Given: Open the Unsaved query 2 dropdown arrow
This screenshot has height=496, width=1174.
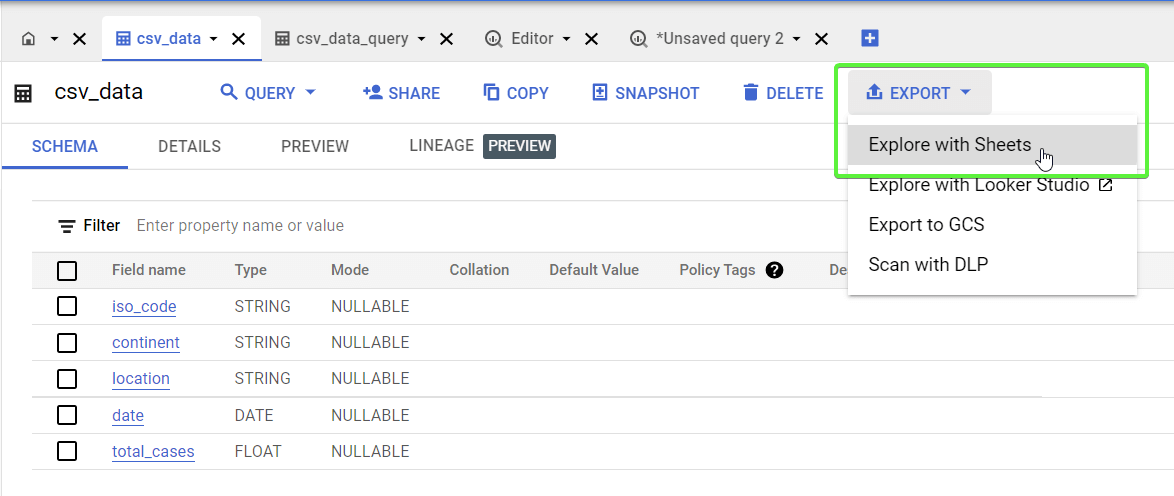Looking at the screenshot, I should (x=796, y=39).
